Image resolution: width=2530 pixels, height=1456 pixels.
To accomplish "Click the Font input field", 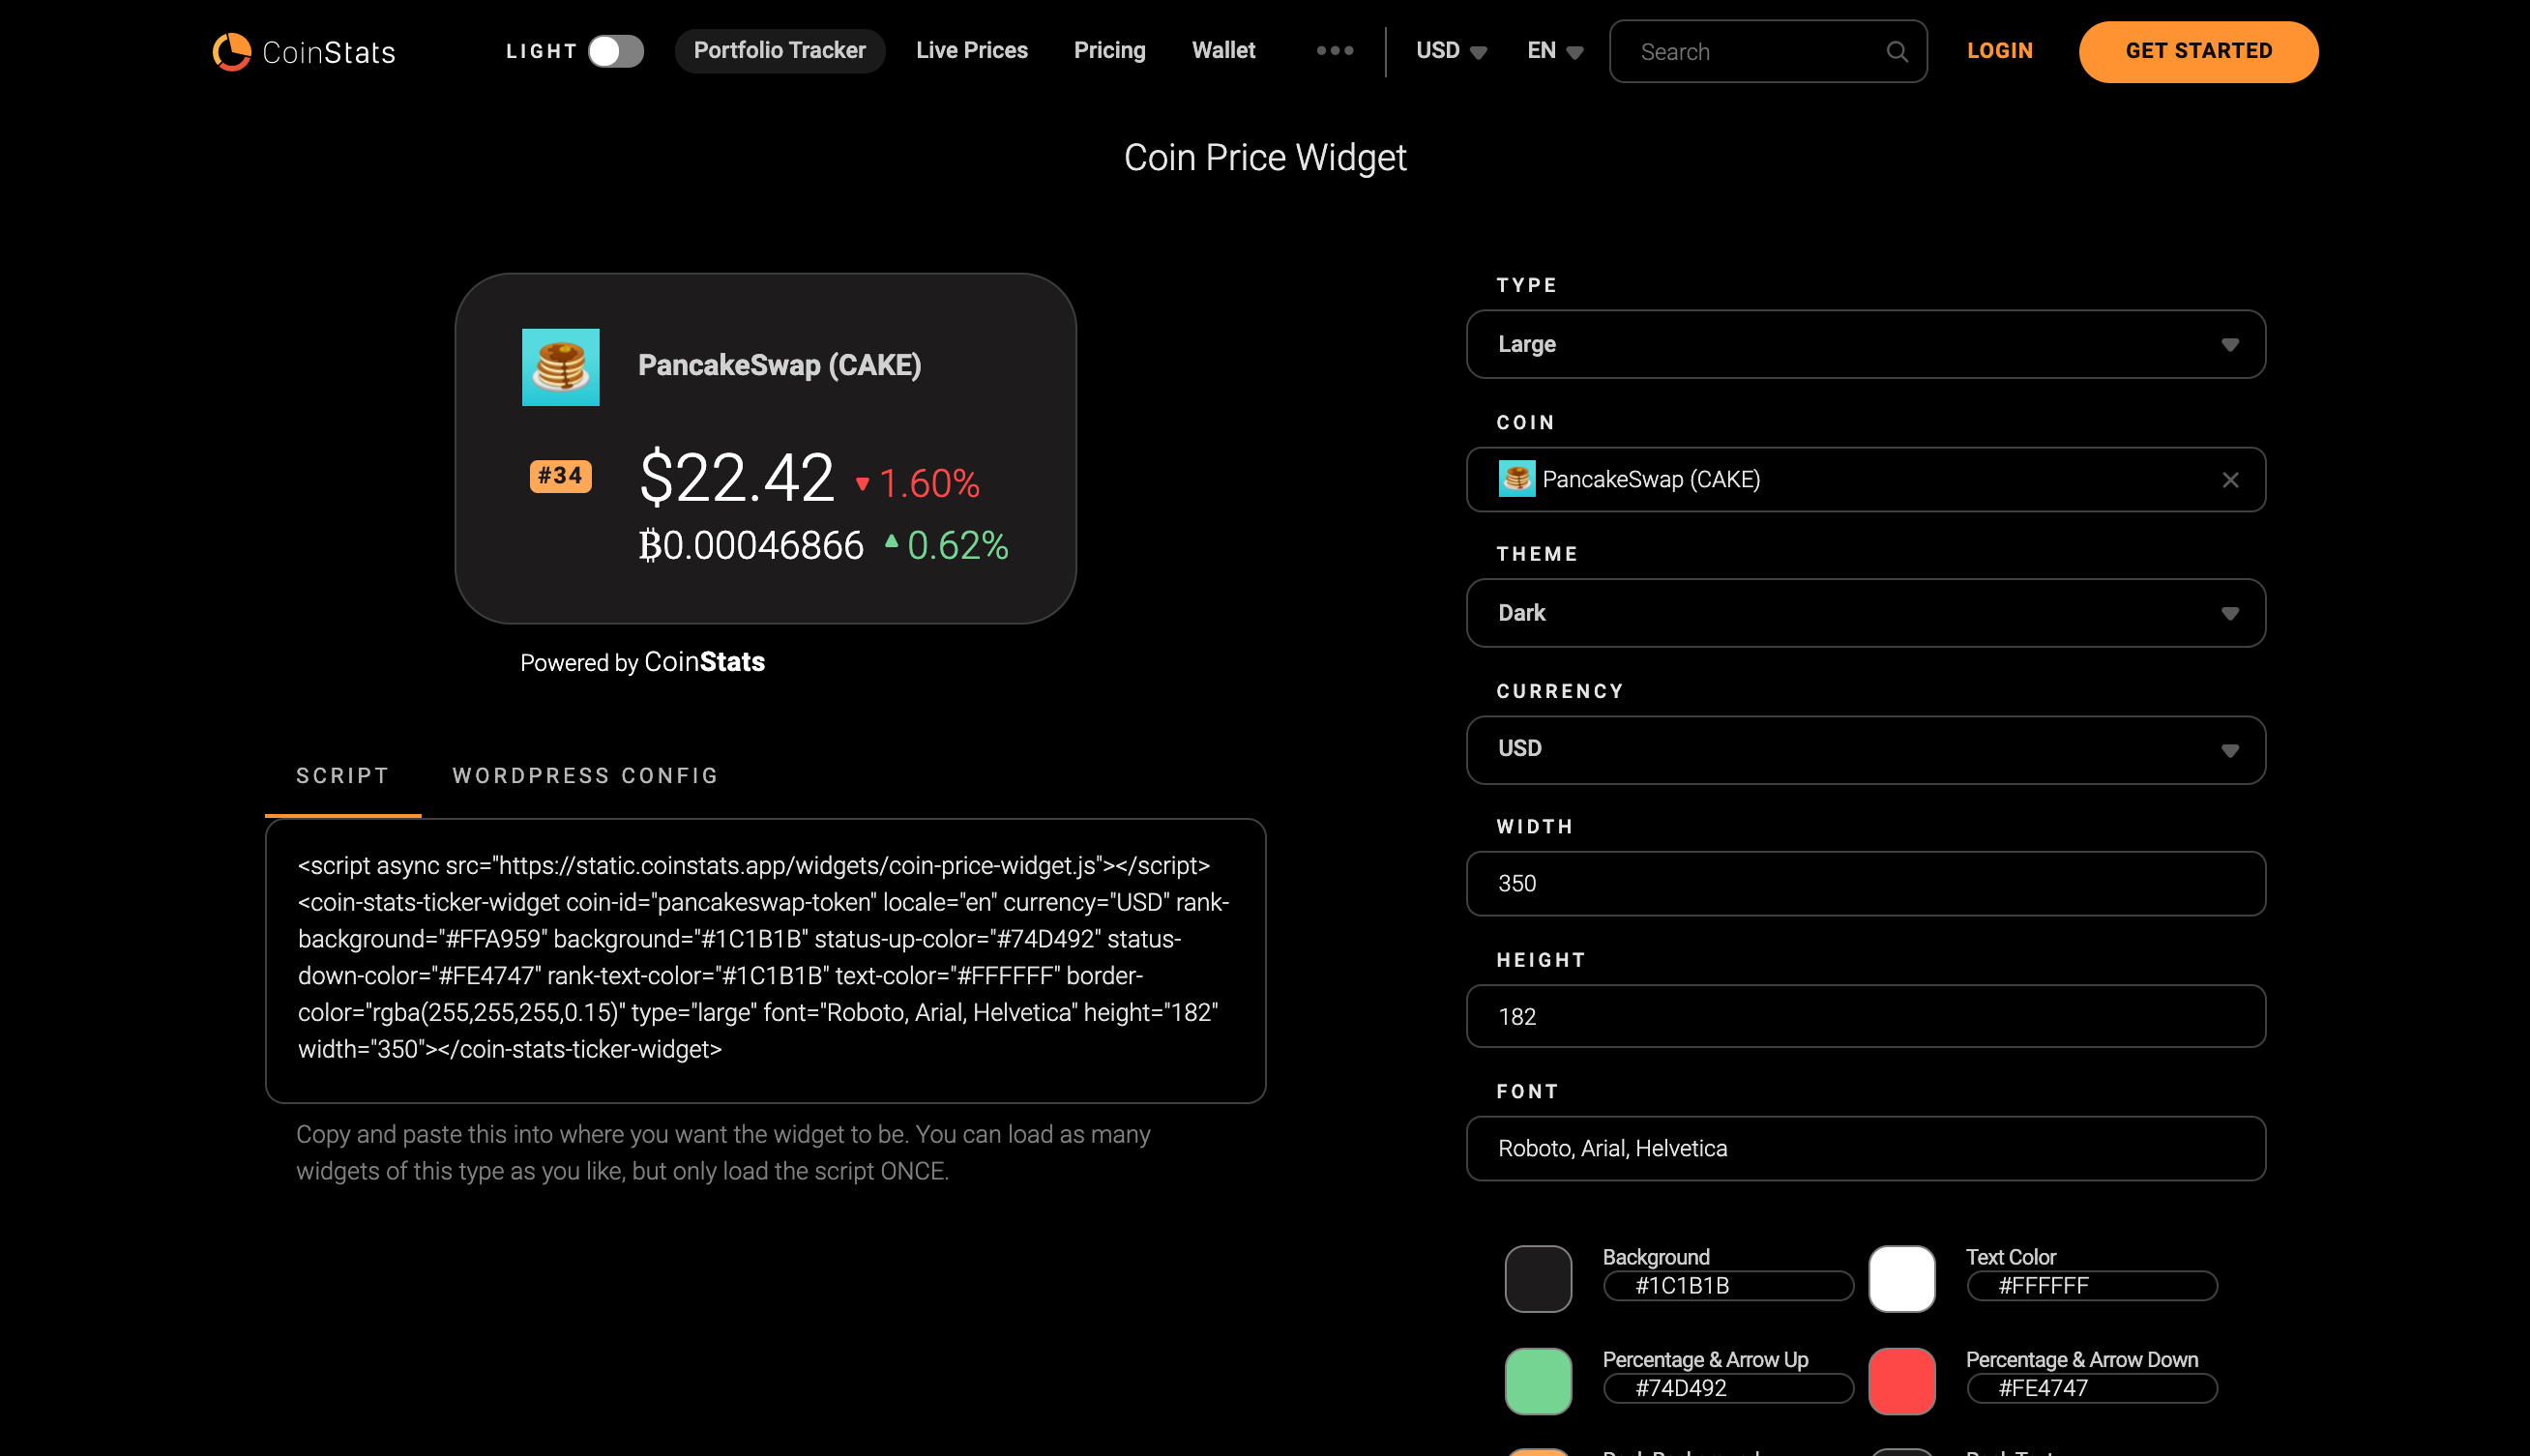I will click(1865, 1148).
